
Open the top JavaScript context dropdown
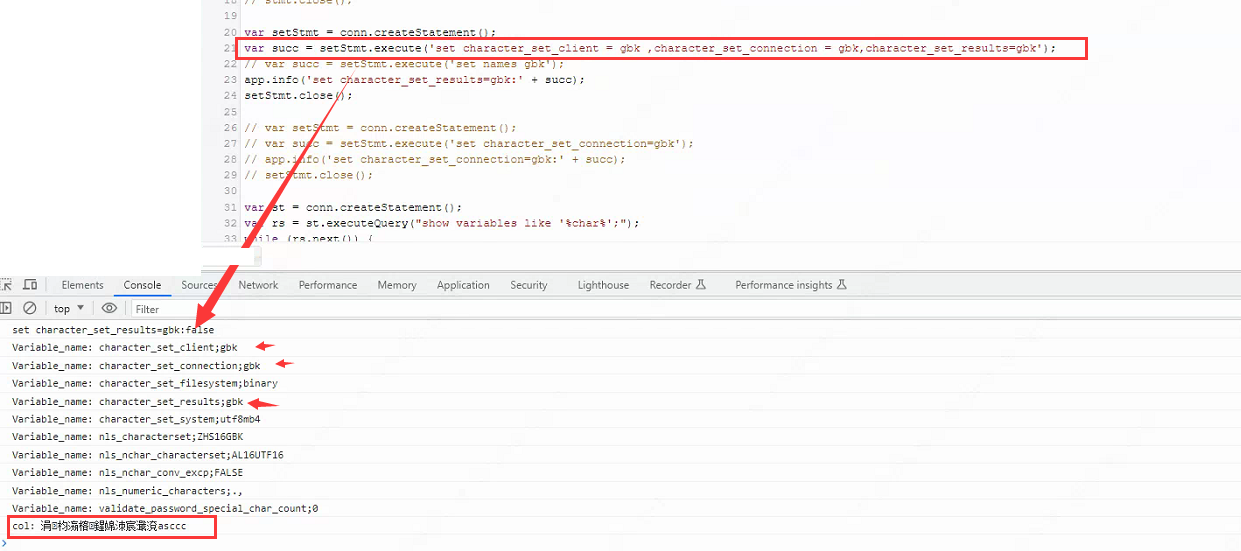point(69,309)
